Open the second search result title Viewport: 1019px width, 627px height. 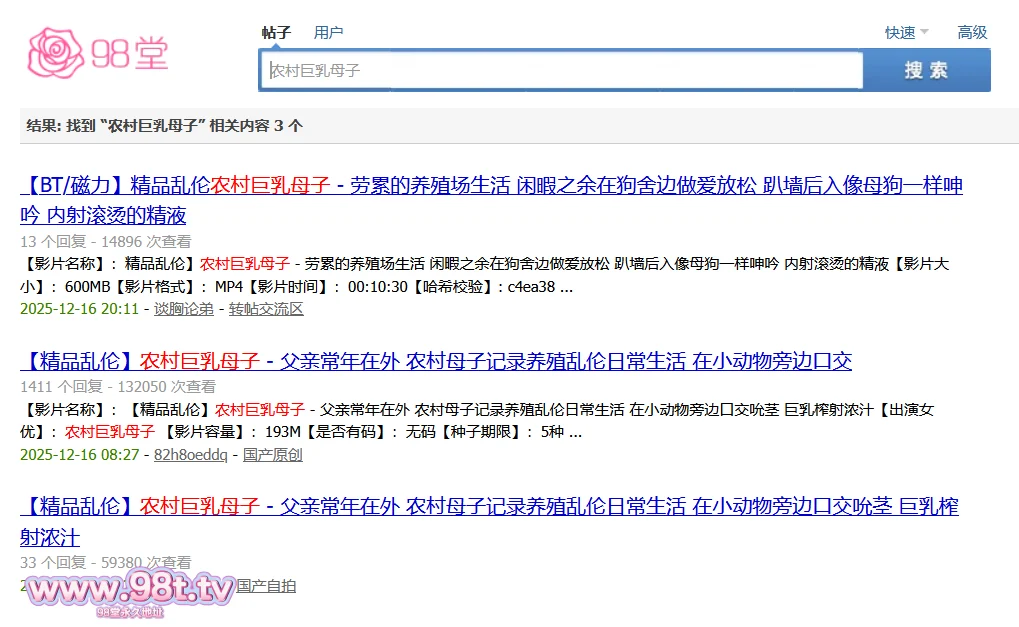pyautogui.click(x=436, y=361)
